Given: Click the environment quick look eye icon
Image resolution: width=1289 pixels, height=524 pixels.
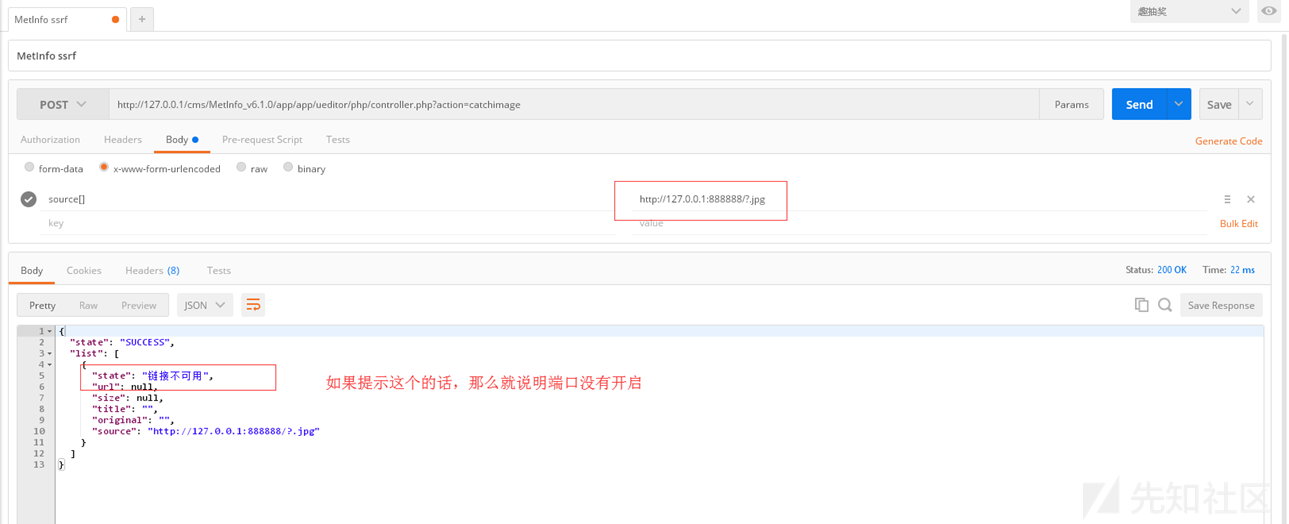Looking at the screenshot, I should pyautogui.click(x=1269, y=11).
